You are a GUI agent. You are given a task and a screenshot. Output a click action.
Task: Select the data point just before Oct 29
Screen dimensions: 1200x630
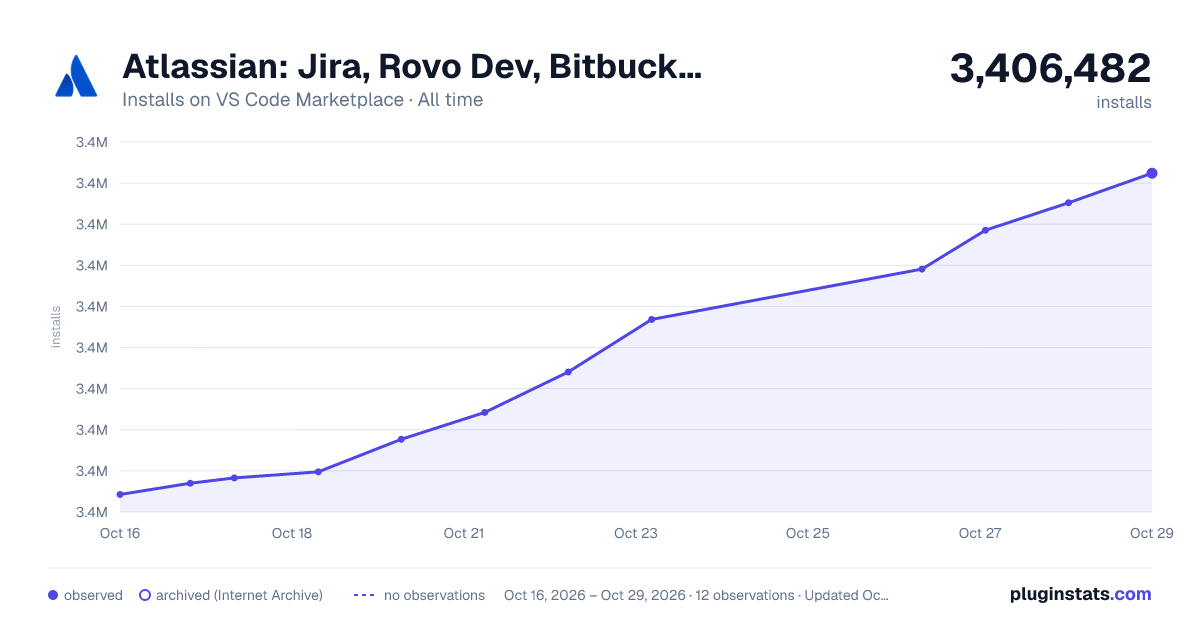pyautogui.click(x=1069, y=203)
